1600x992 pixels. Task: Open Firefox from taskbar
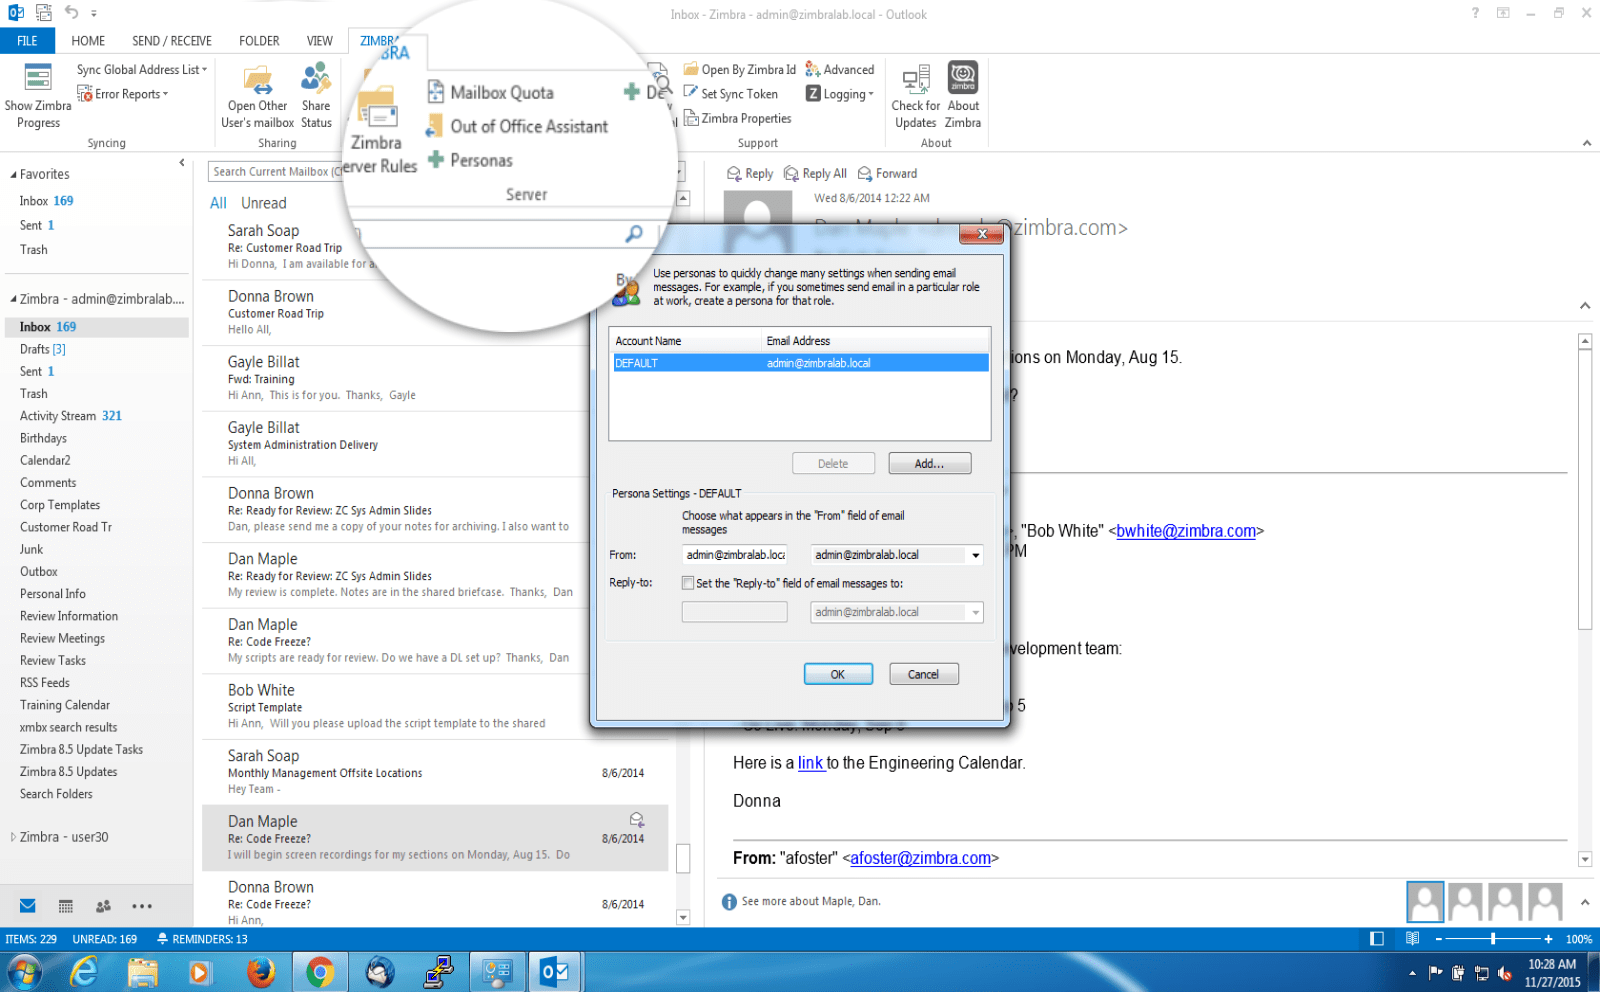261,971
